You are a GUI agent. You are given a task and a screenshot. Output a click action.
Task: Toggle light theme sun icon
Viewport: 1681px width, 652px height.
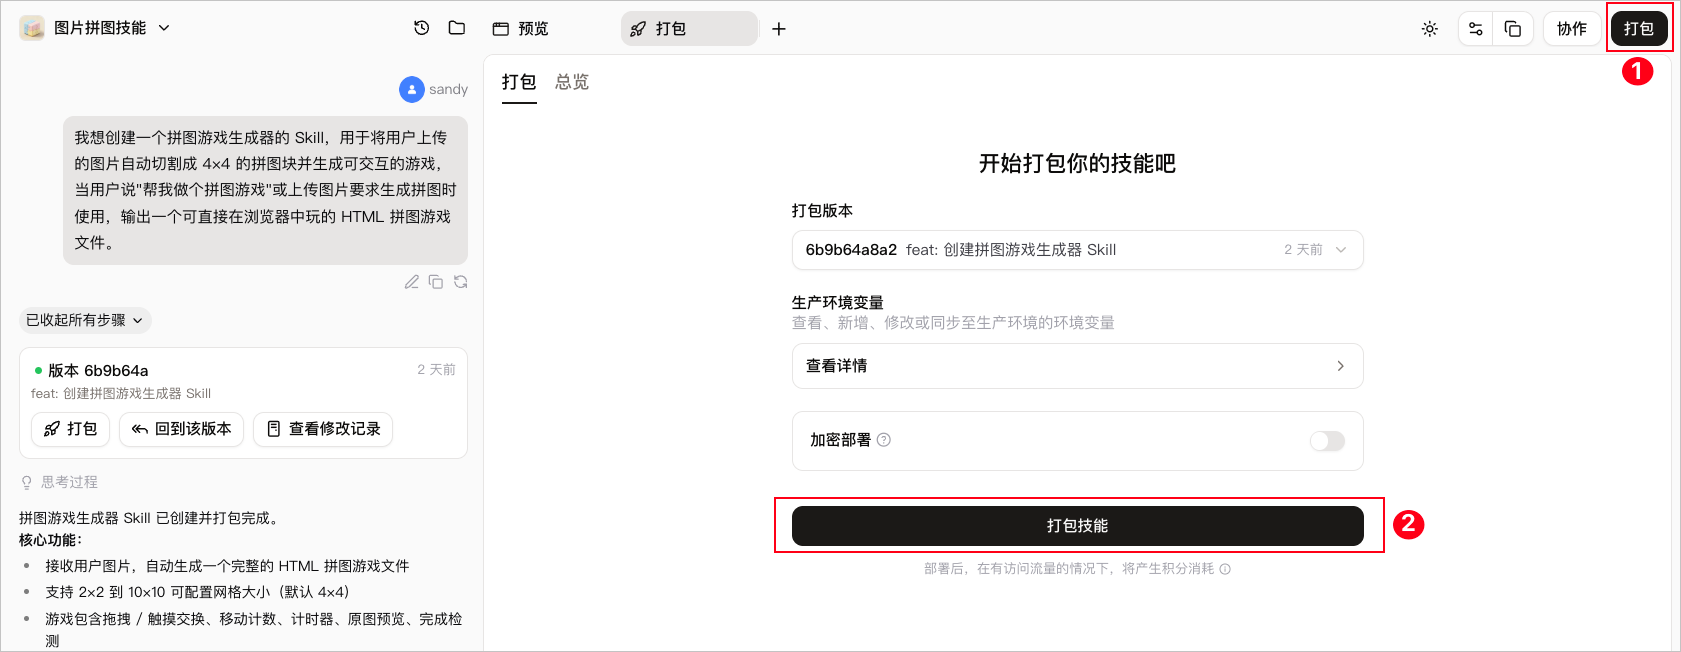point(1430,29)
